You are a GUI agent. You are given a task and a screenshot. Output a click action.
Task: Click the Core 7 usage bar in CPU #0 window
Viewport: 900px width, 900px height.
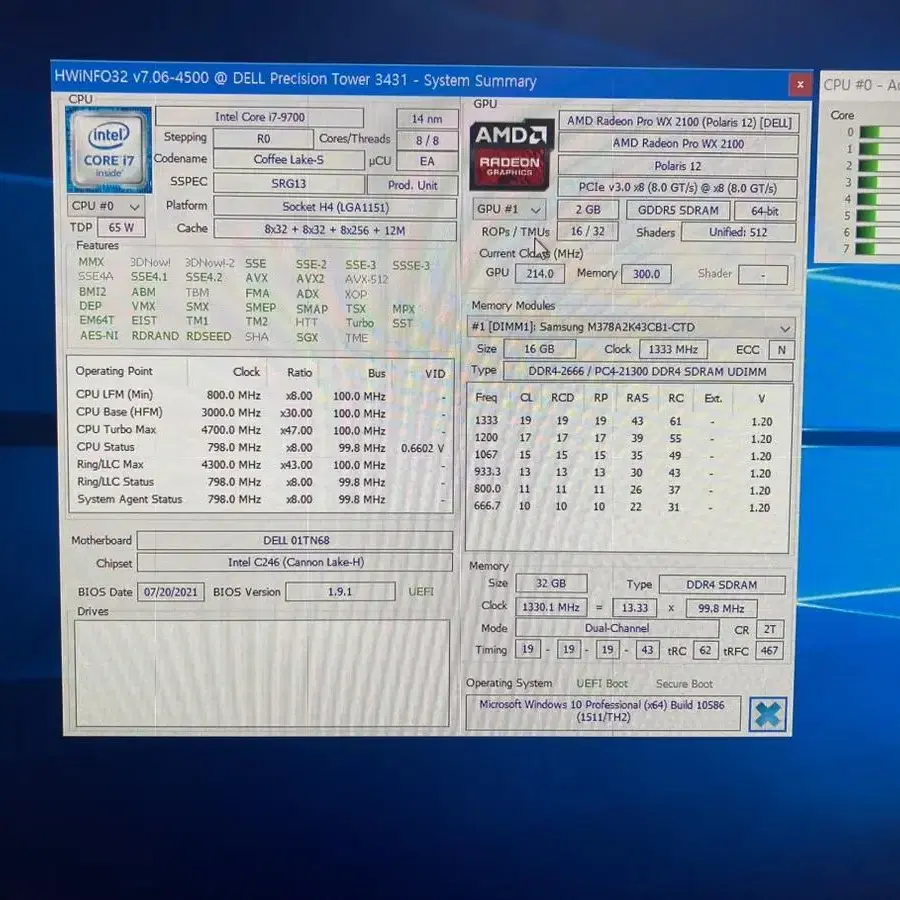[x=880, y=249]
